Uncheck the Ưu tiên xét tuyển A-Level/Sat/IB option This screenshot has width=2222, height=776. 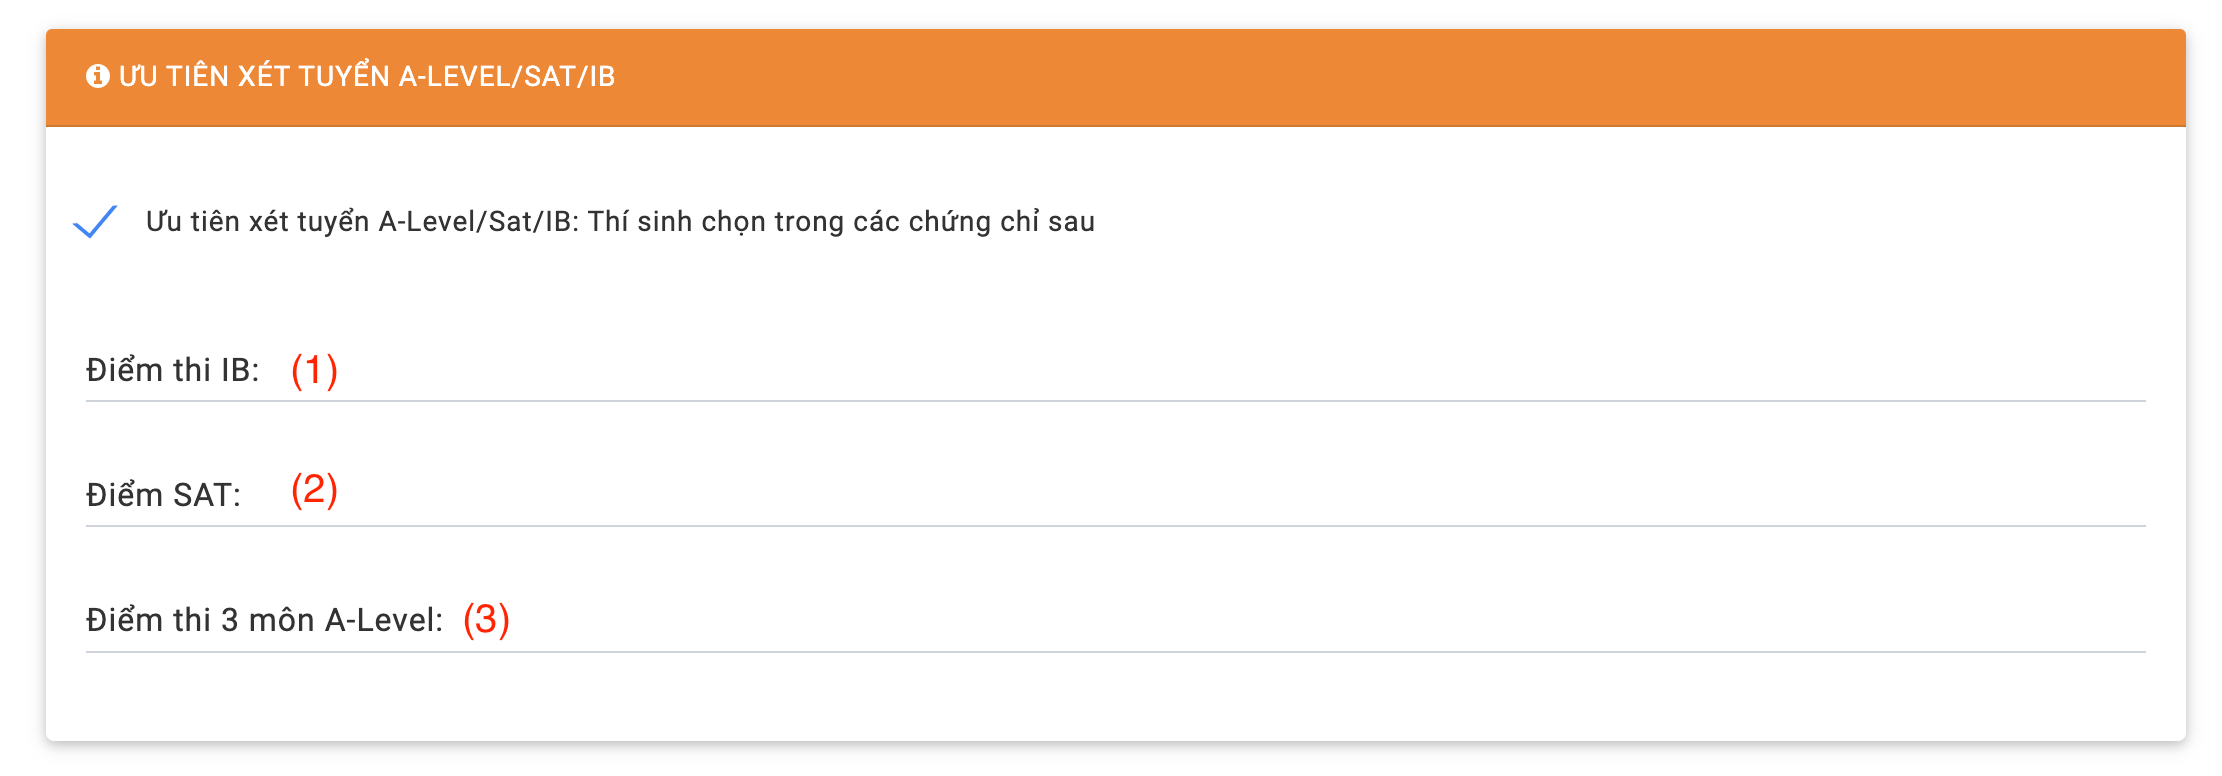pyautogui.click(x=97, y=222)
